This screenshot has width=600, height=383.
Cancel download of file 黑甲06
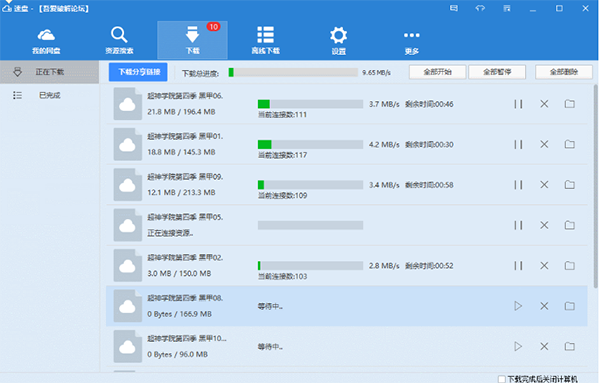(544, 104)
